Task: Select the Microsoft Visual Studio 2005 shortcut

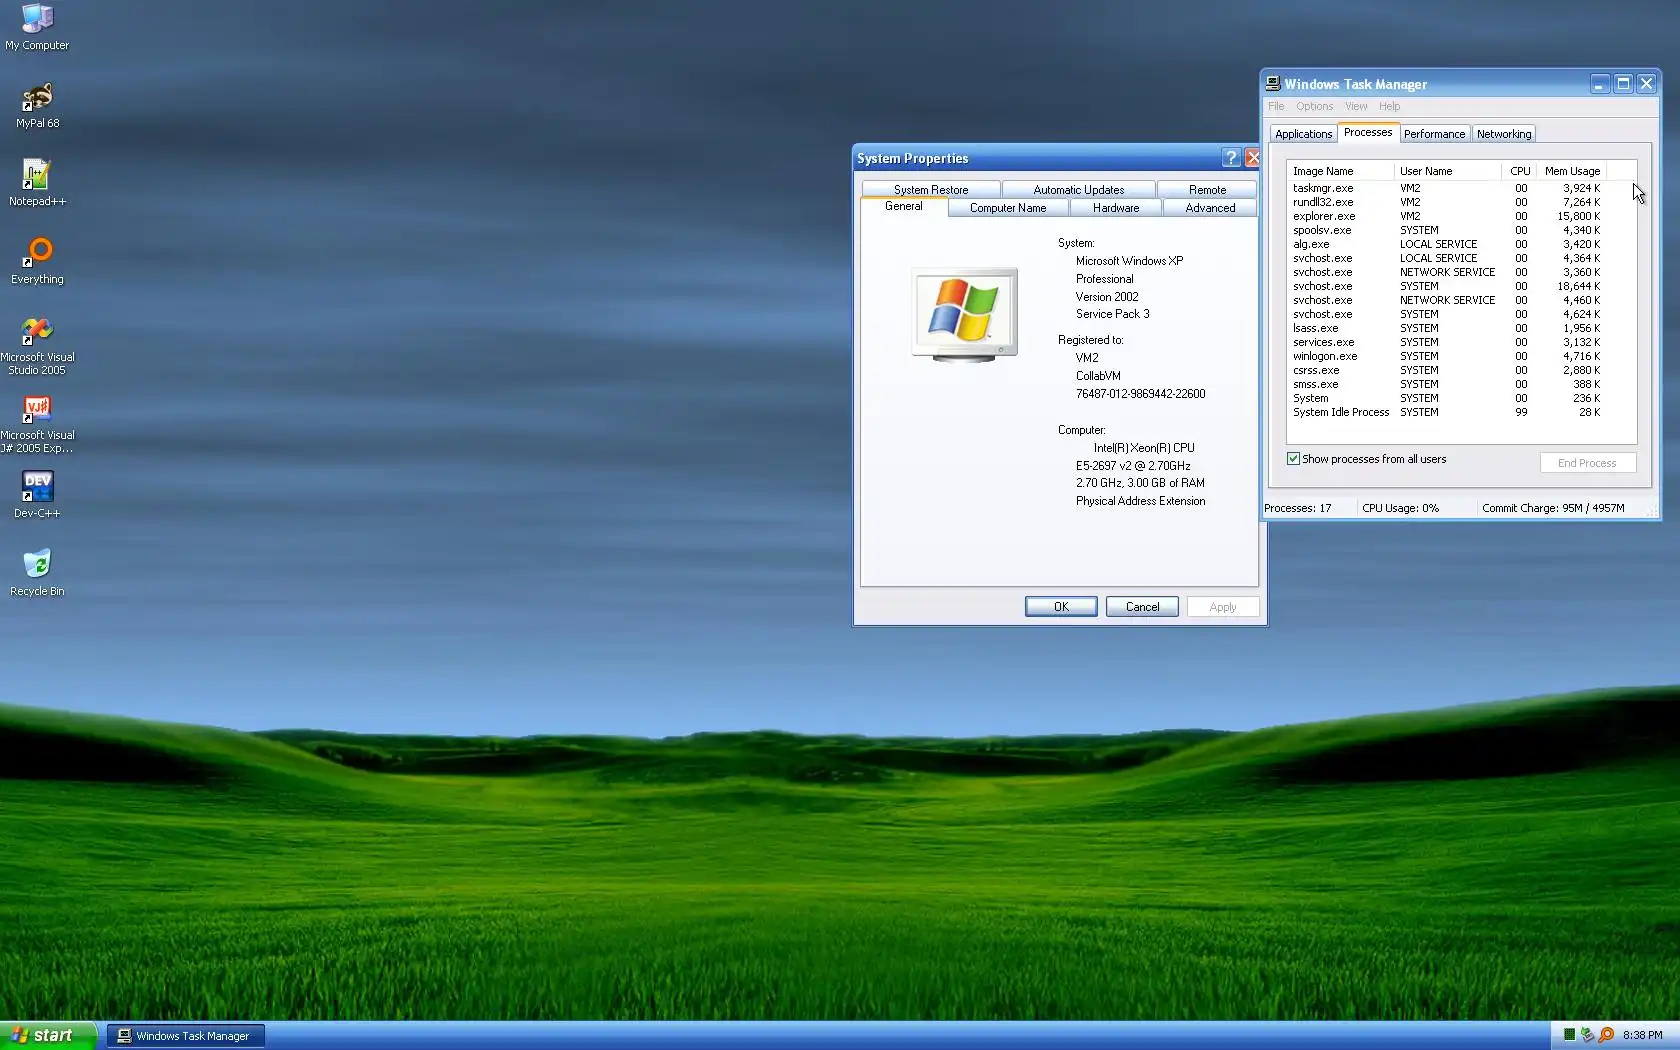Action: pyautogui.click(x=37, y=346)
